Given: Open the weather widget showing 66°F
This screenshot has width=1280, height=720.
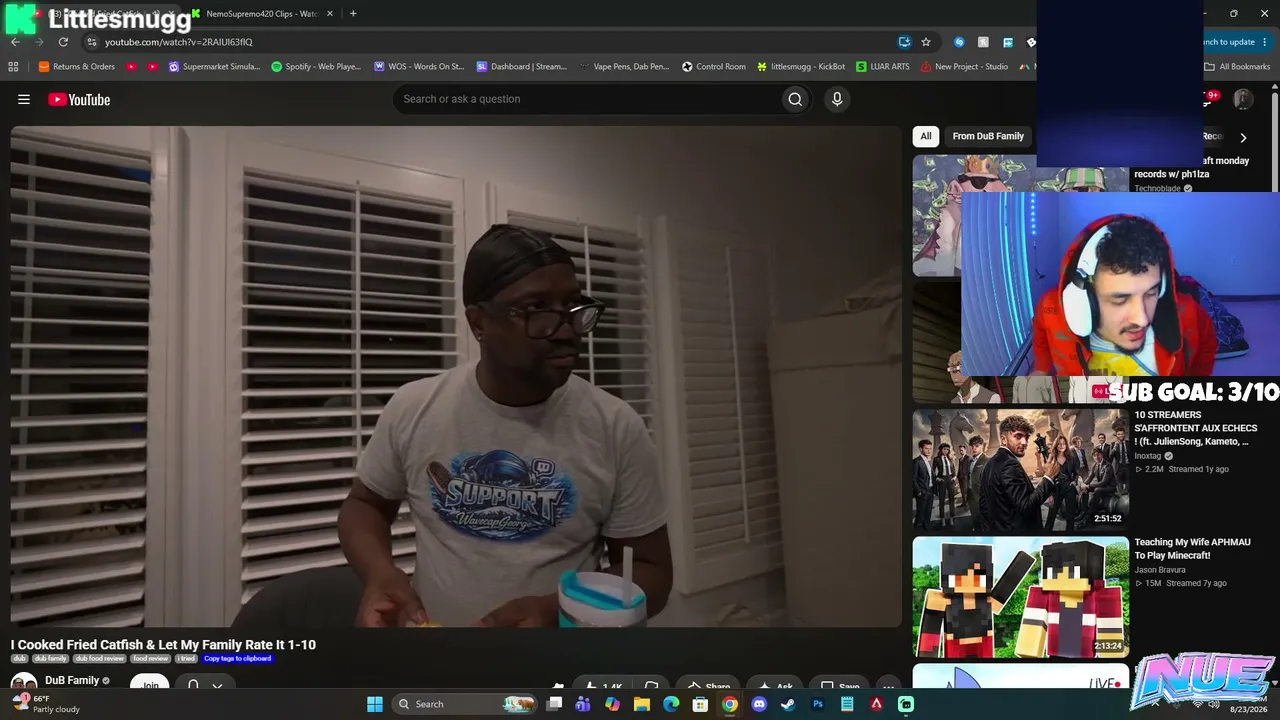Looking at the screenshot, I should click(45, 704).
